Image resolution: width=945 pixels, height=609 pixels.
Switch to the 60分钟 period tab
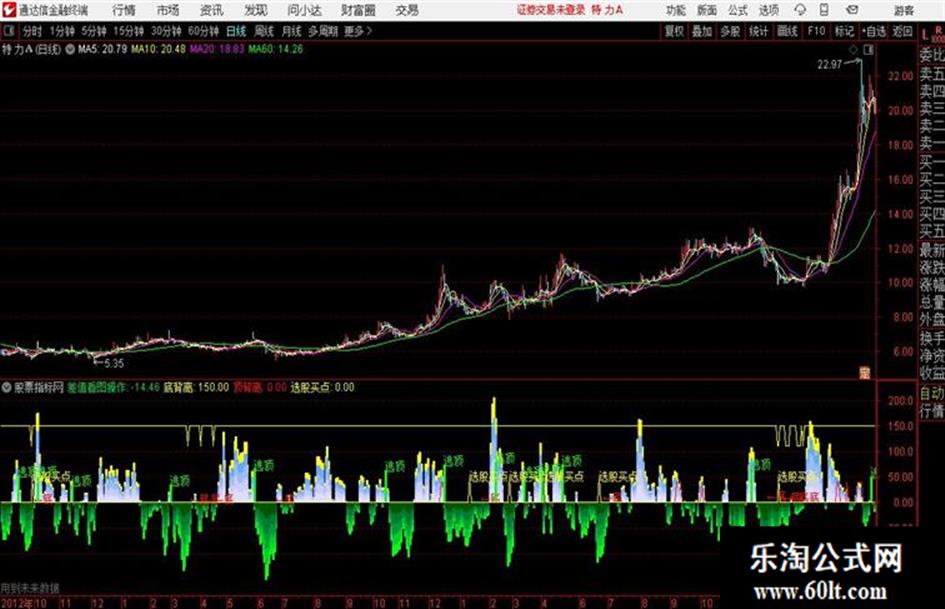[203, 31]
